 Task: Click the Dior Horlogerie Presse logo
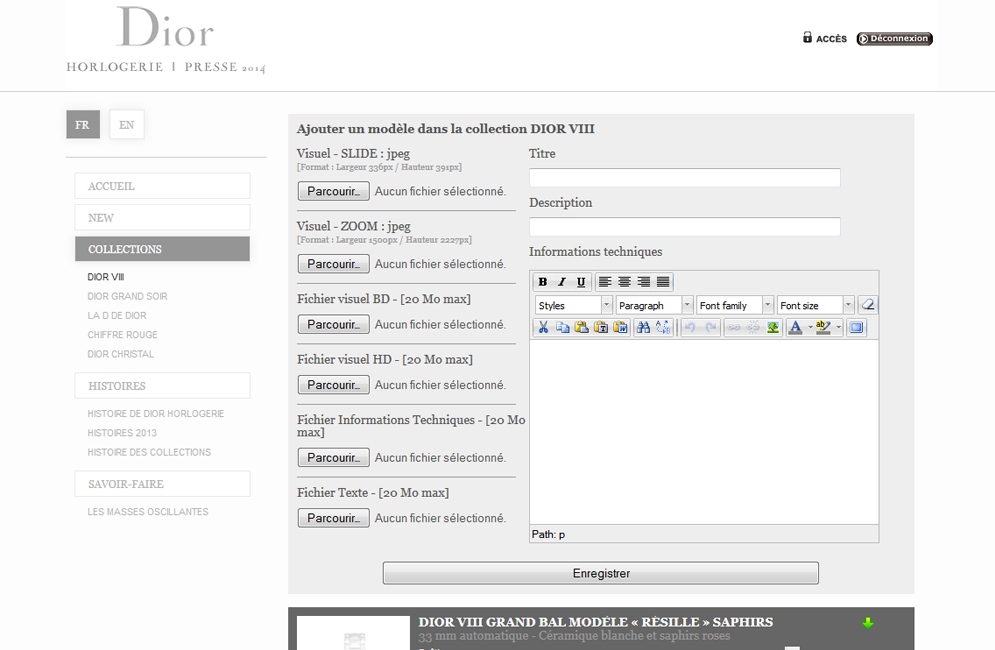click(x=166, y=40)
